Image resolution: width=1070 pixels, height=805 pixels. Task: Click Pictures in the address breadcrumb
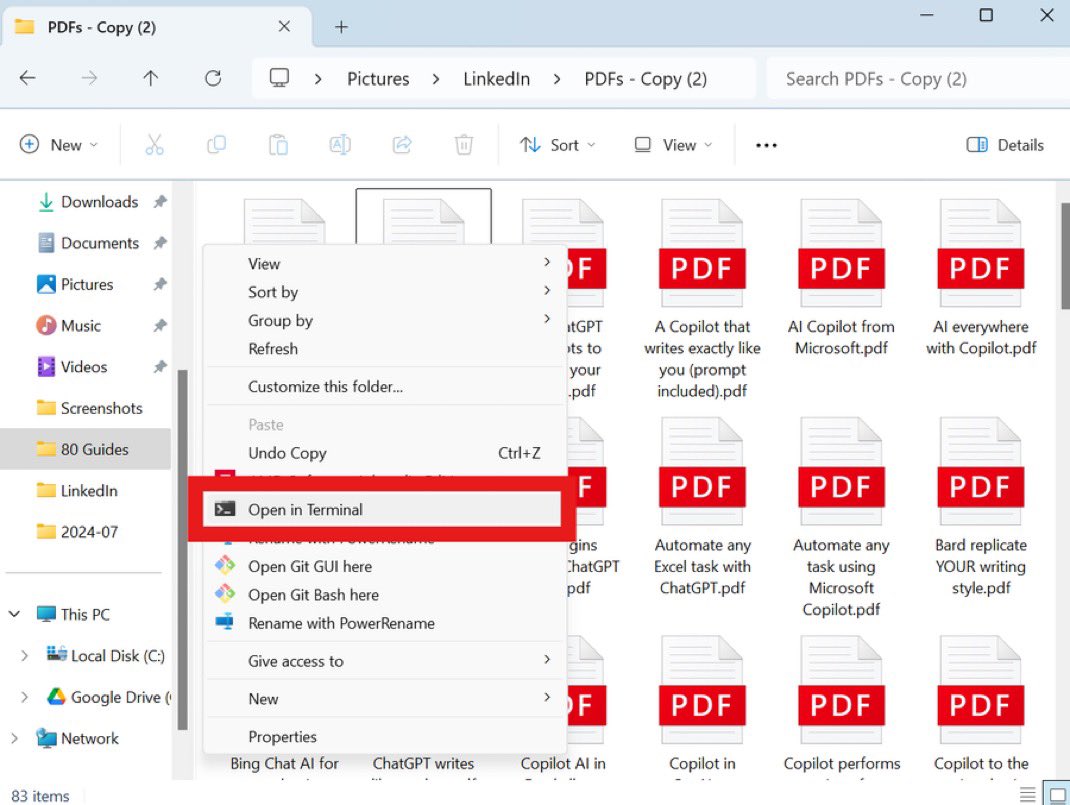click(378, 79)
